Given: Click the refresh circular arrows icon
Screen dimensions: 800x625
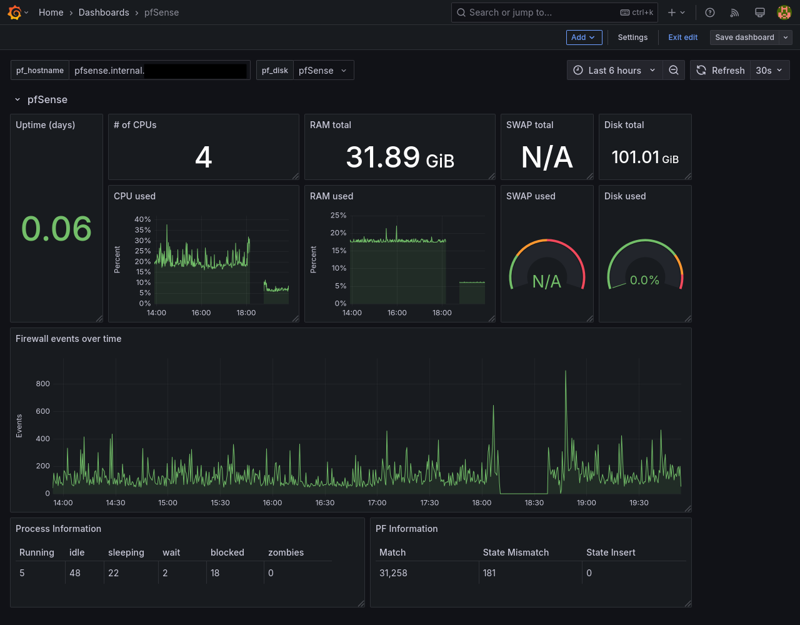Looking at the screenshot, I should (x=702, y=70).
